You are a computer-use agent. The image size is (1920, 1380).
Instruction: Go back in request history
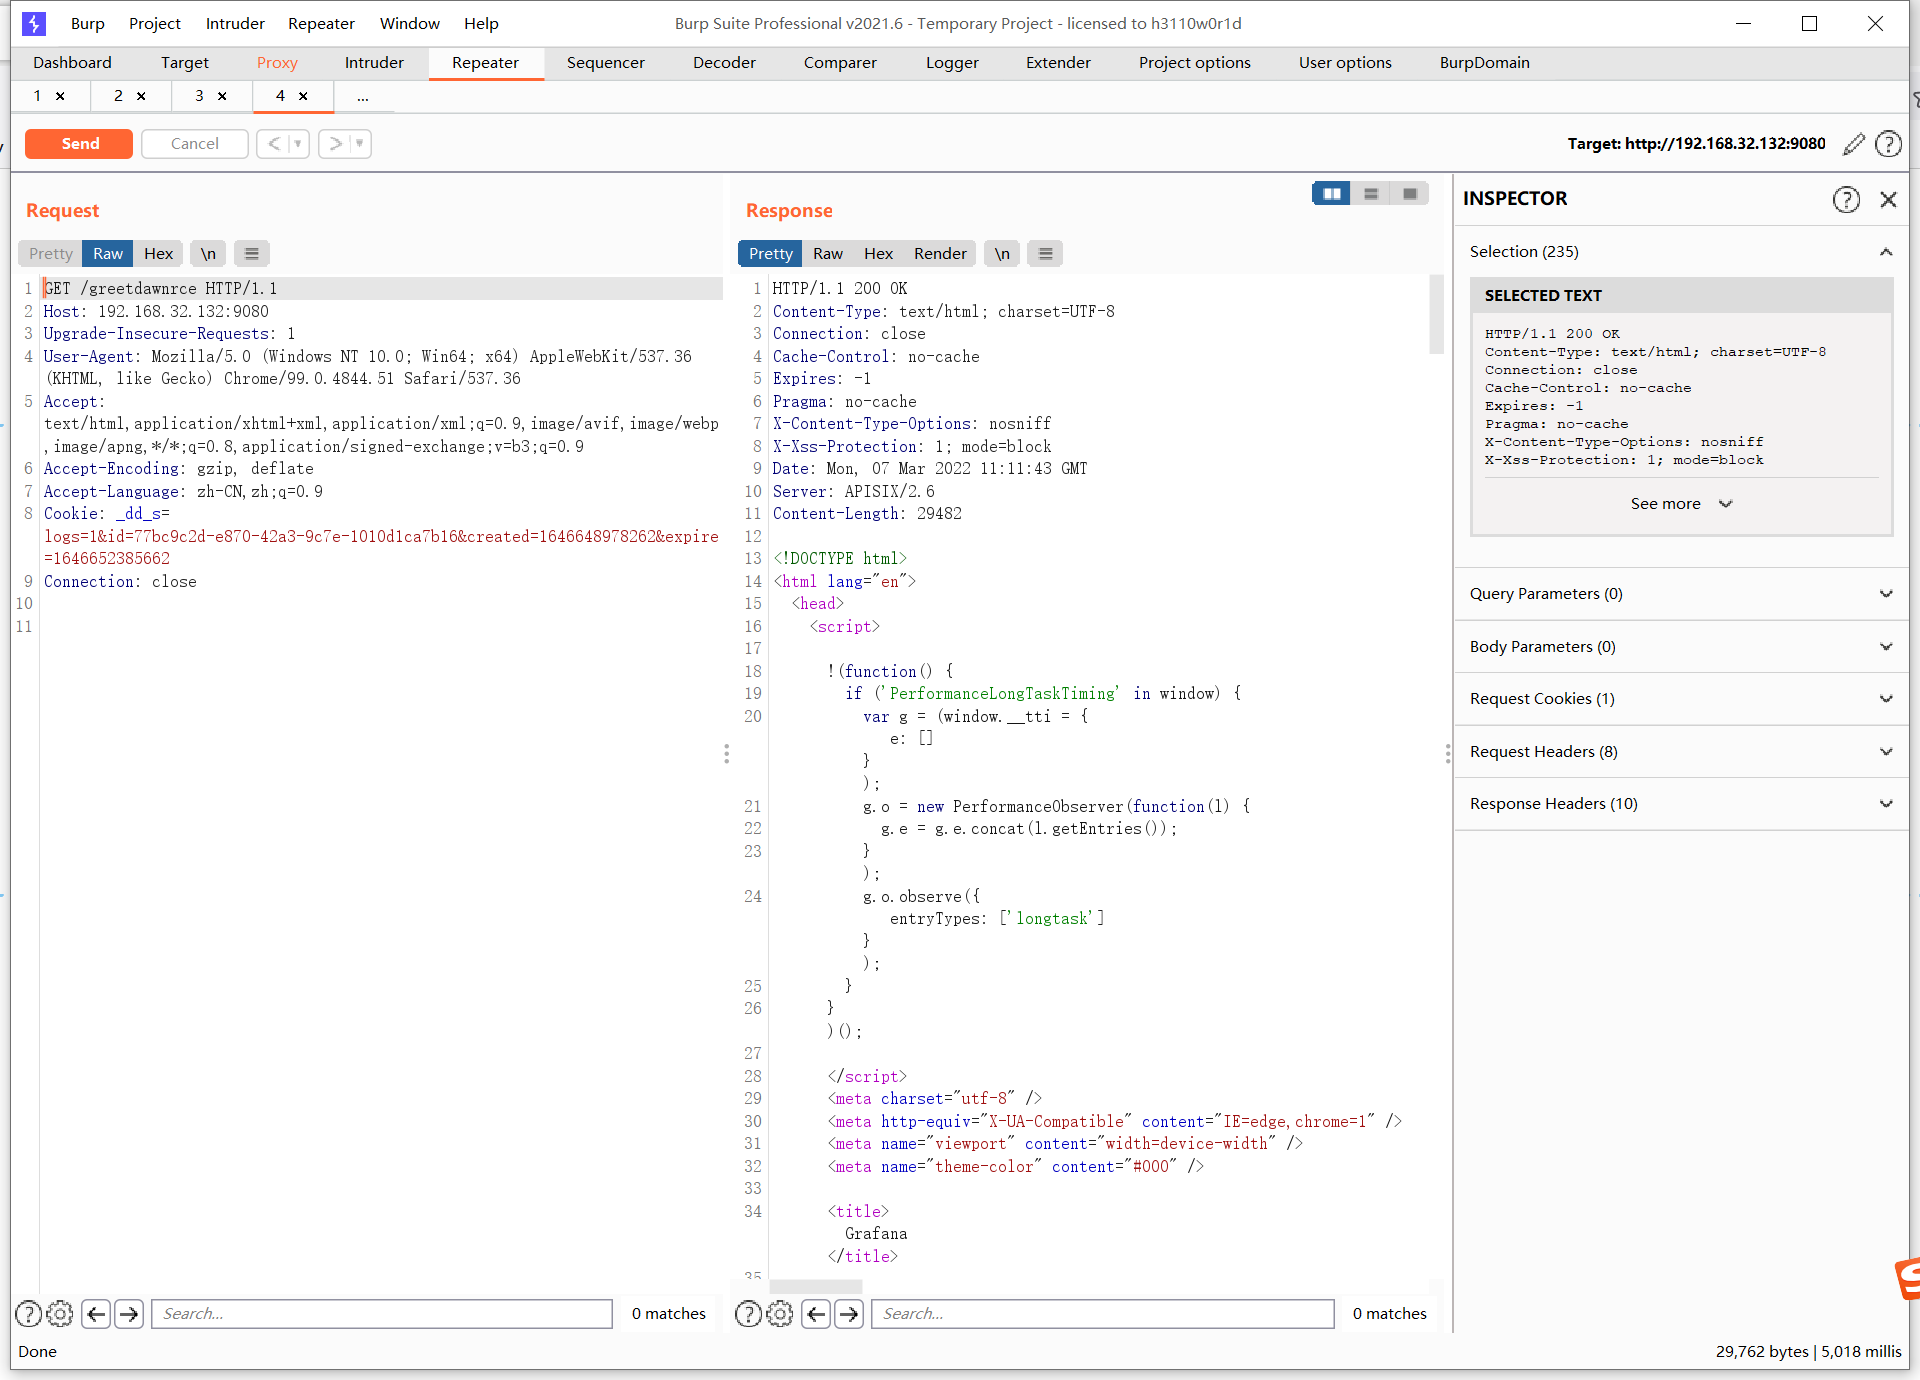(273, 144)
